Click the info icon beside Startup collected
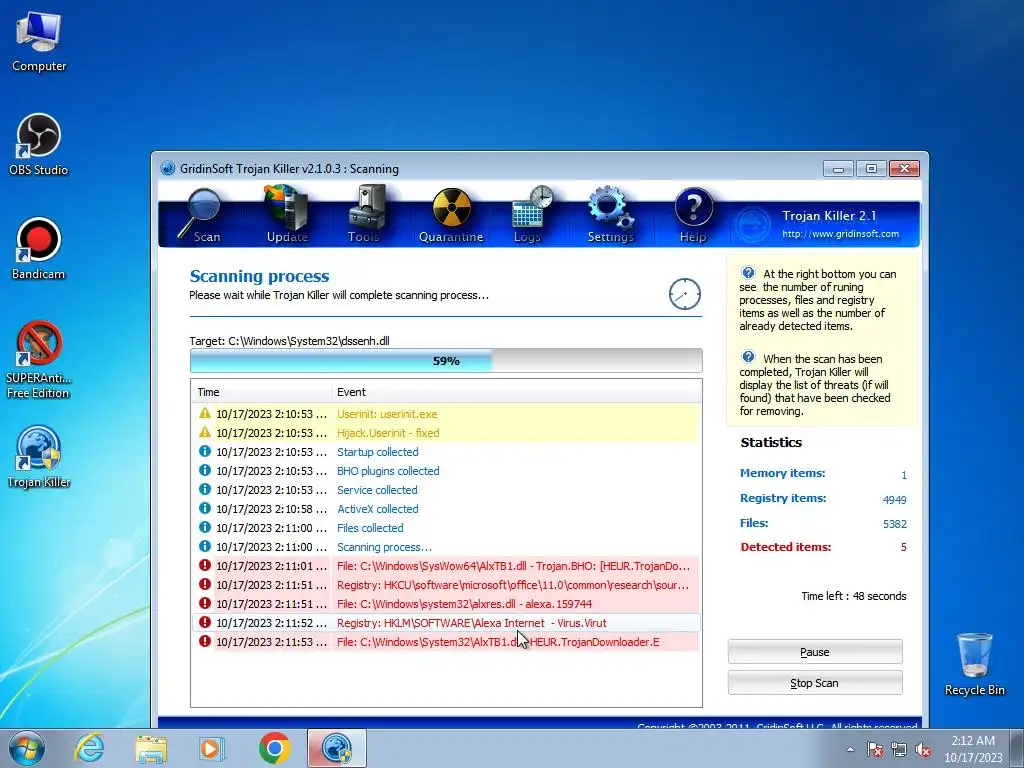1024x768 pixels. (205, 451)
